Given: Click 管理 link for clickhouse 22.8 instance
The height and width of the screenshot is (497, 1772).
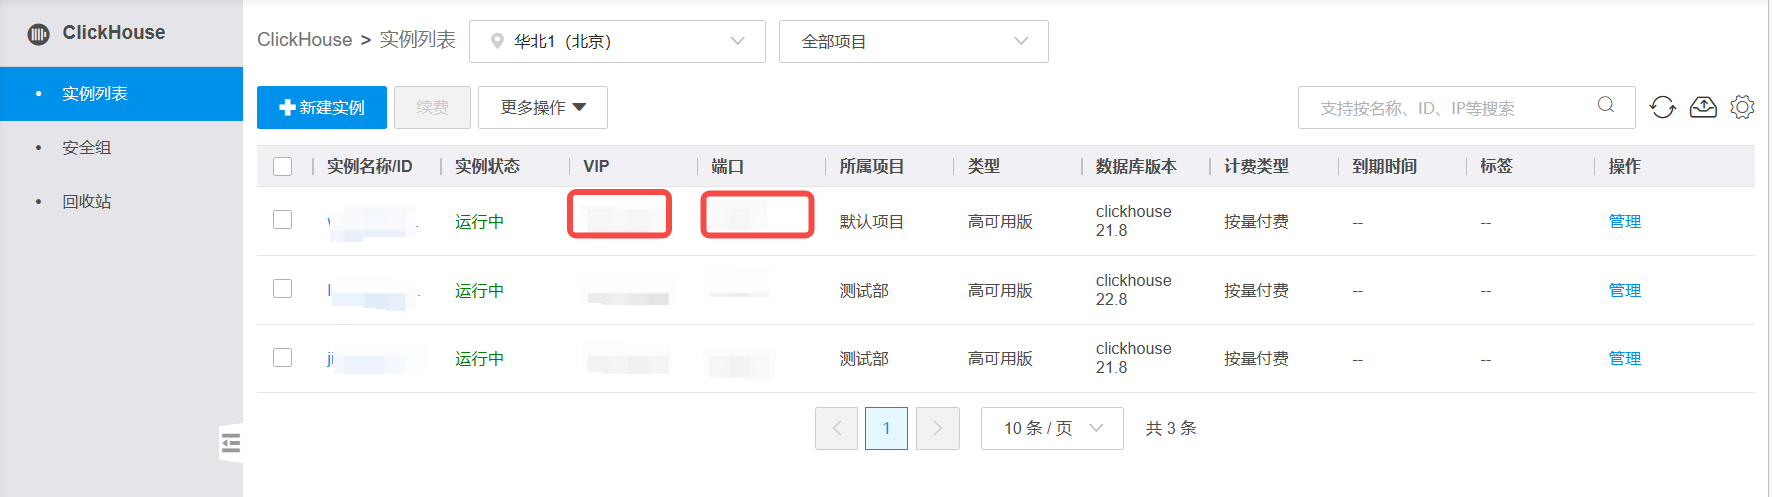Looking at the screenshot, I should pos(1624,290).
